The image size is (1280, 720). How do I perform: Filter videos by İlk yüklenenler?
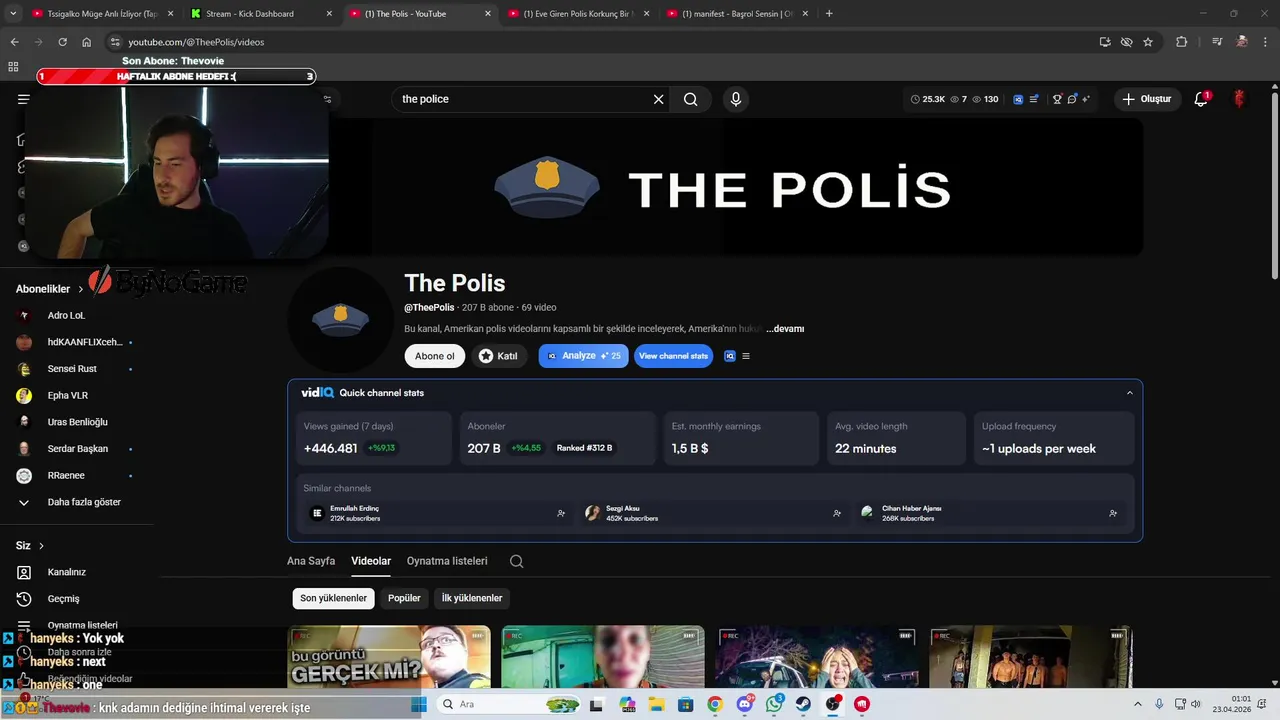tap(472, 598)
